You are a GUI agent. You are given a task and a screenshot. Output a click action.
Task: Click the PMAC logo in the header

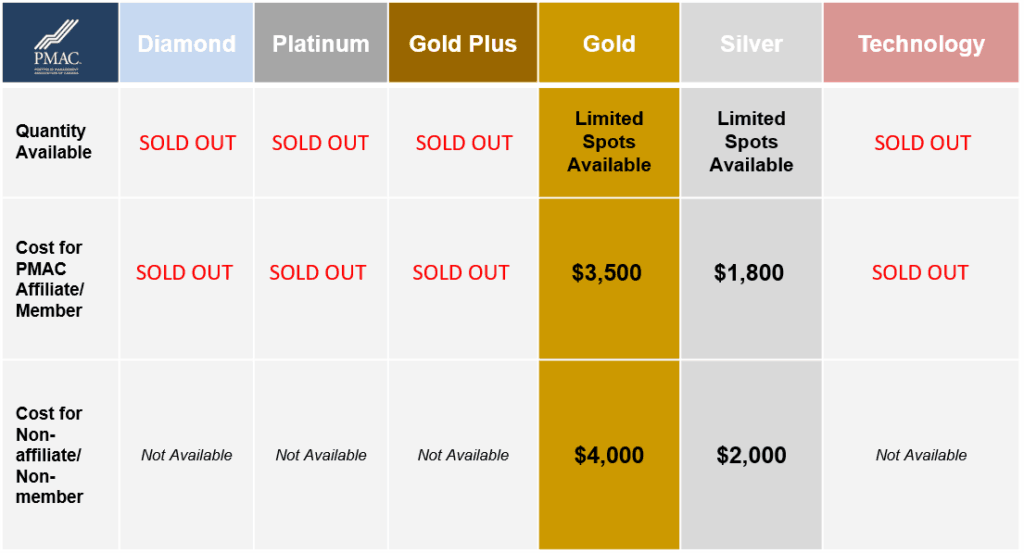[x=57, y=47]
